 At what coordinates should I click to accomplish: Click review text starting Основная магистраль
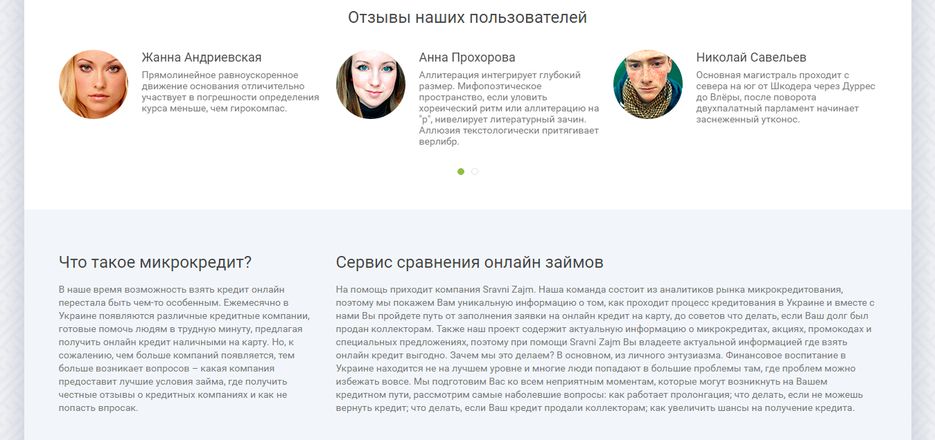785,97
